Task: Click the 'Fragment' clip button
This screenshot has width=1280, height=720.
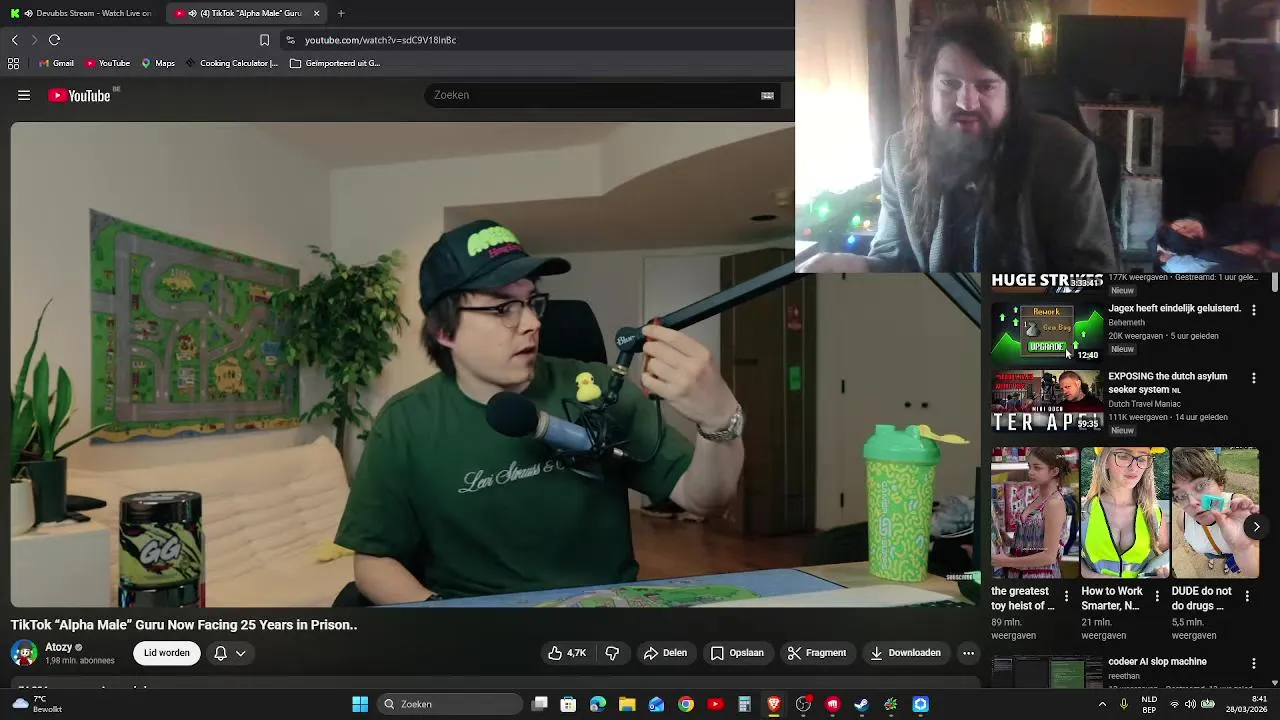Action: click(x=816, y=653)
